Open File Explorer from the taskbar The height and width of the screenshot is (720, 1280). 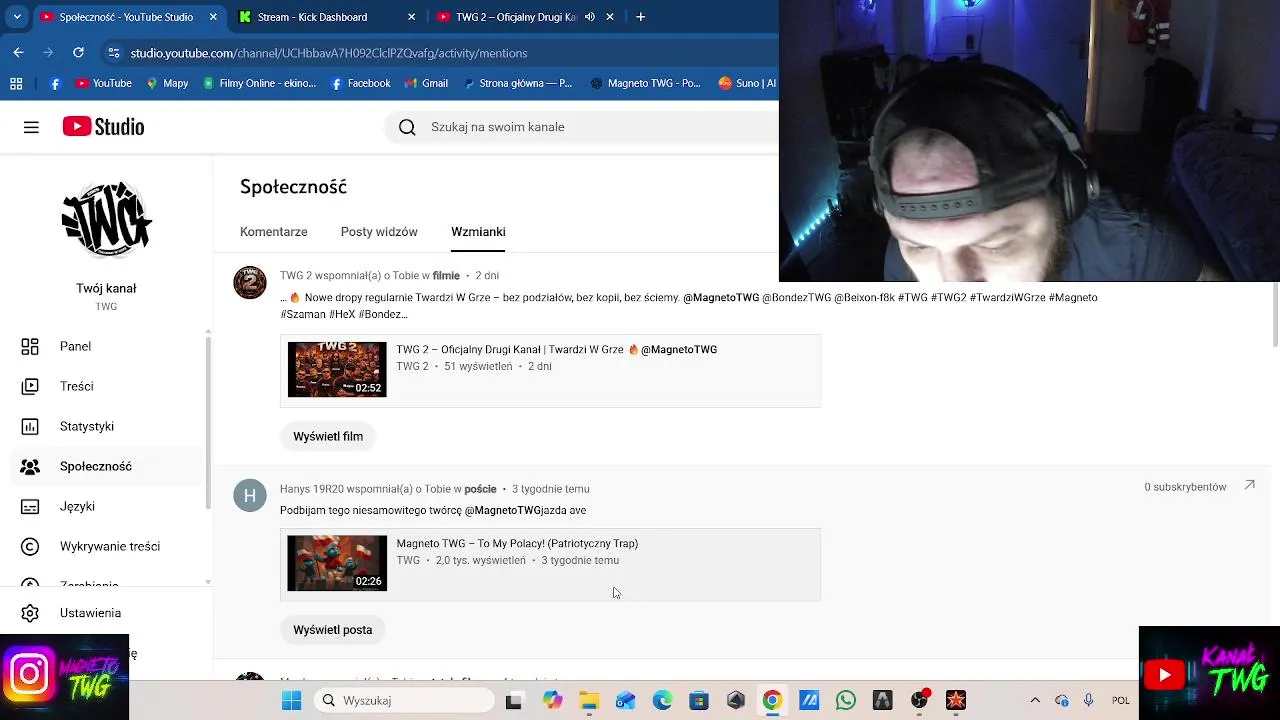coord(589,701)
